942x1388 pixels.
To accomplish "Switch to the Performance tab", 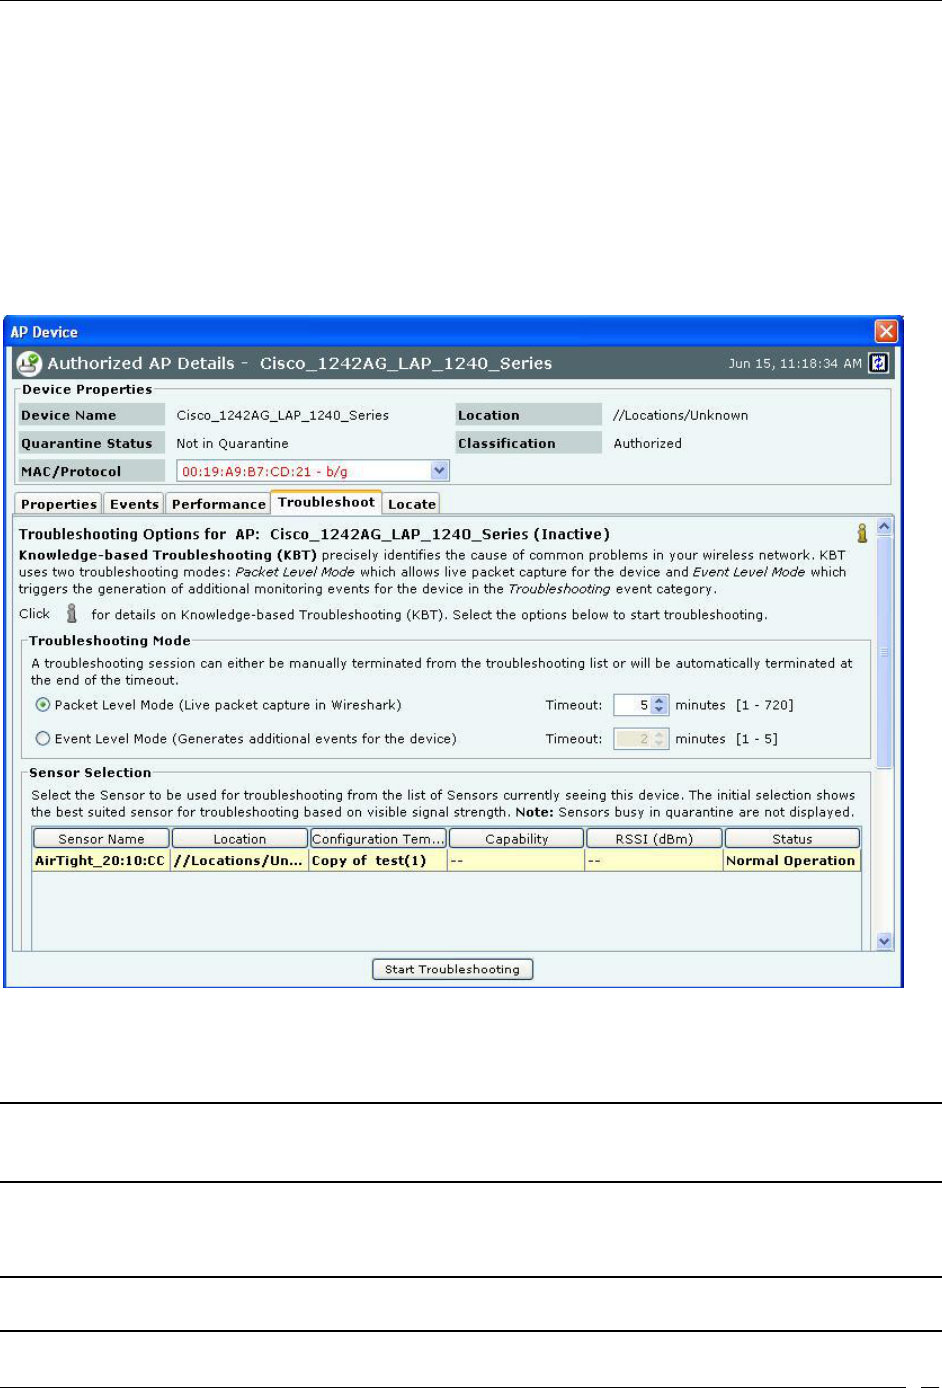I will coord(218,504).
